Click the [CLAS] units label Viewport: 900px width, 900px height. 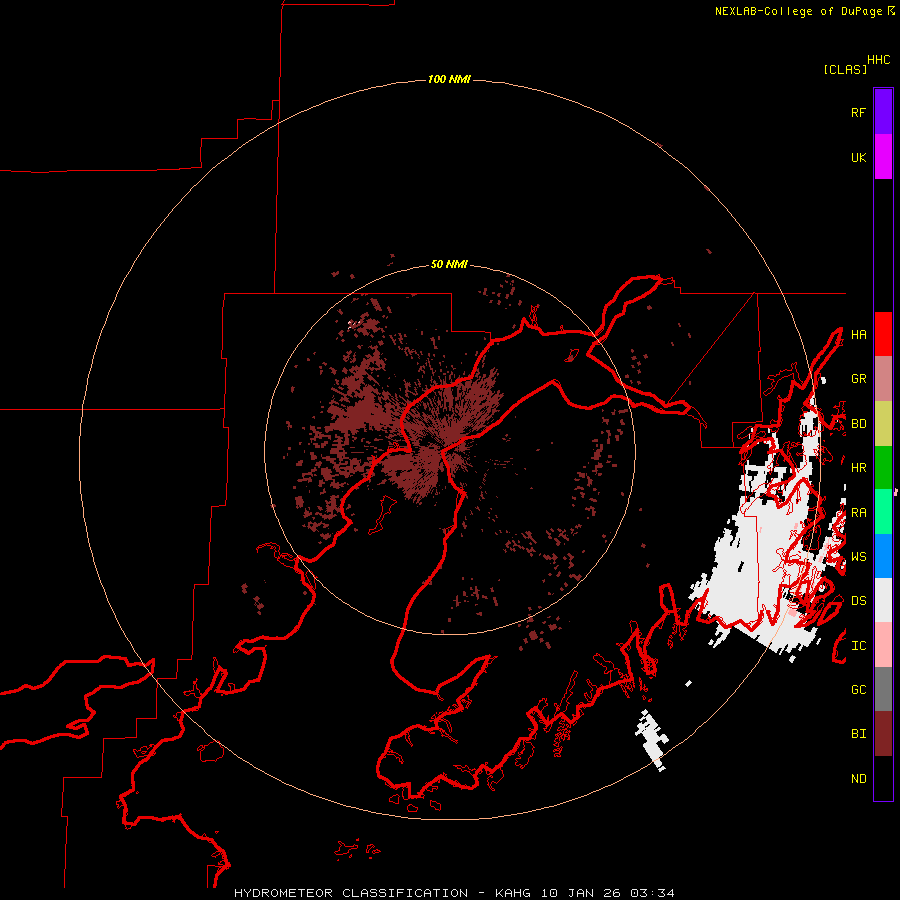(844, 69)
